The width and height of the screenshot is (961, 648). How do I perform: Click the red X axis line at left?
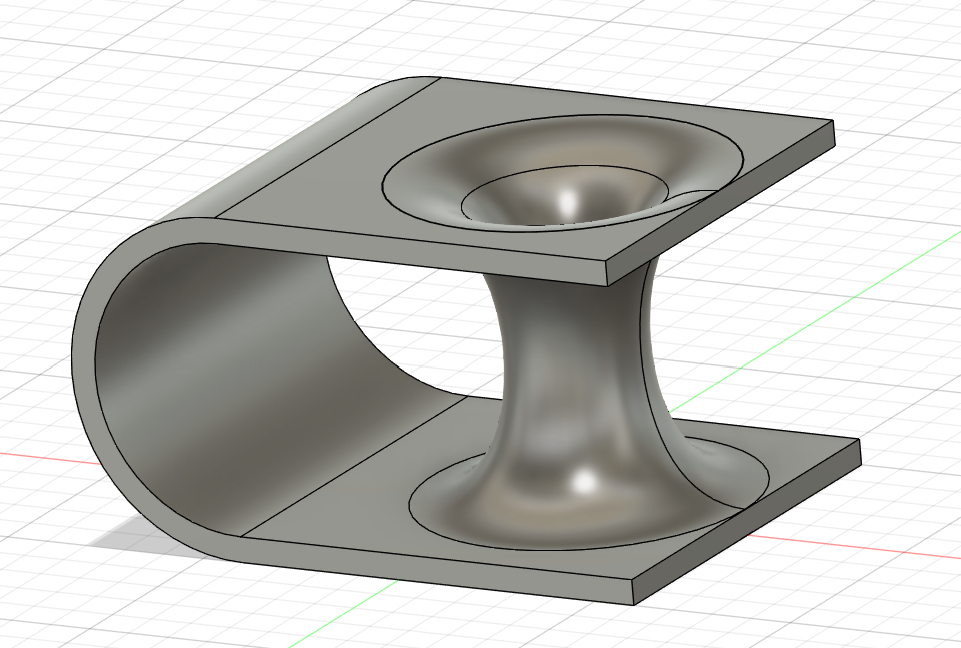coord(37,457)
